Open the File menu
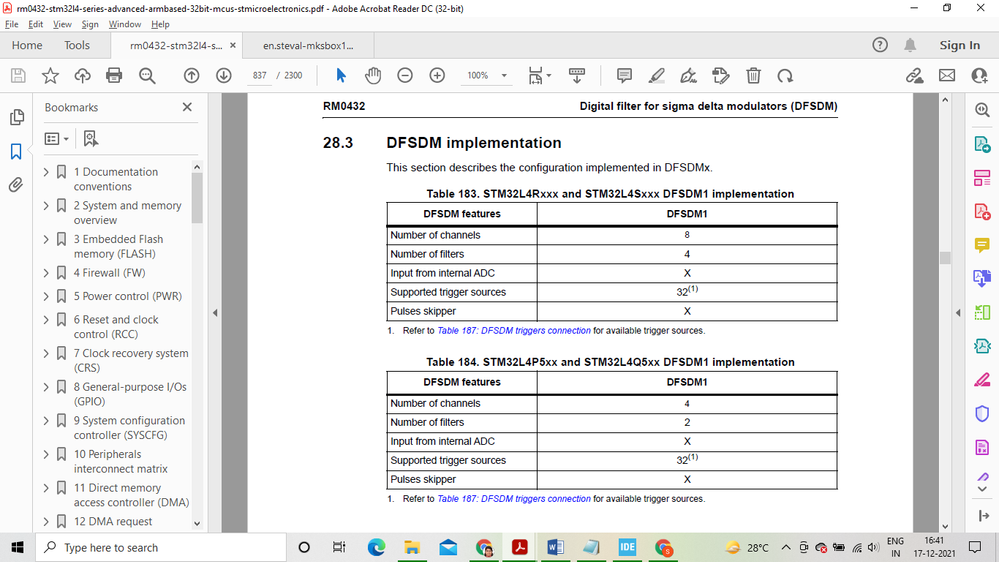 pyautogui.click(x=11, y=24)
